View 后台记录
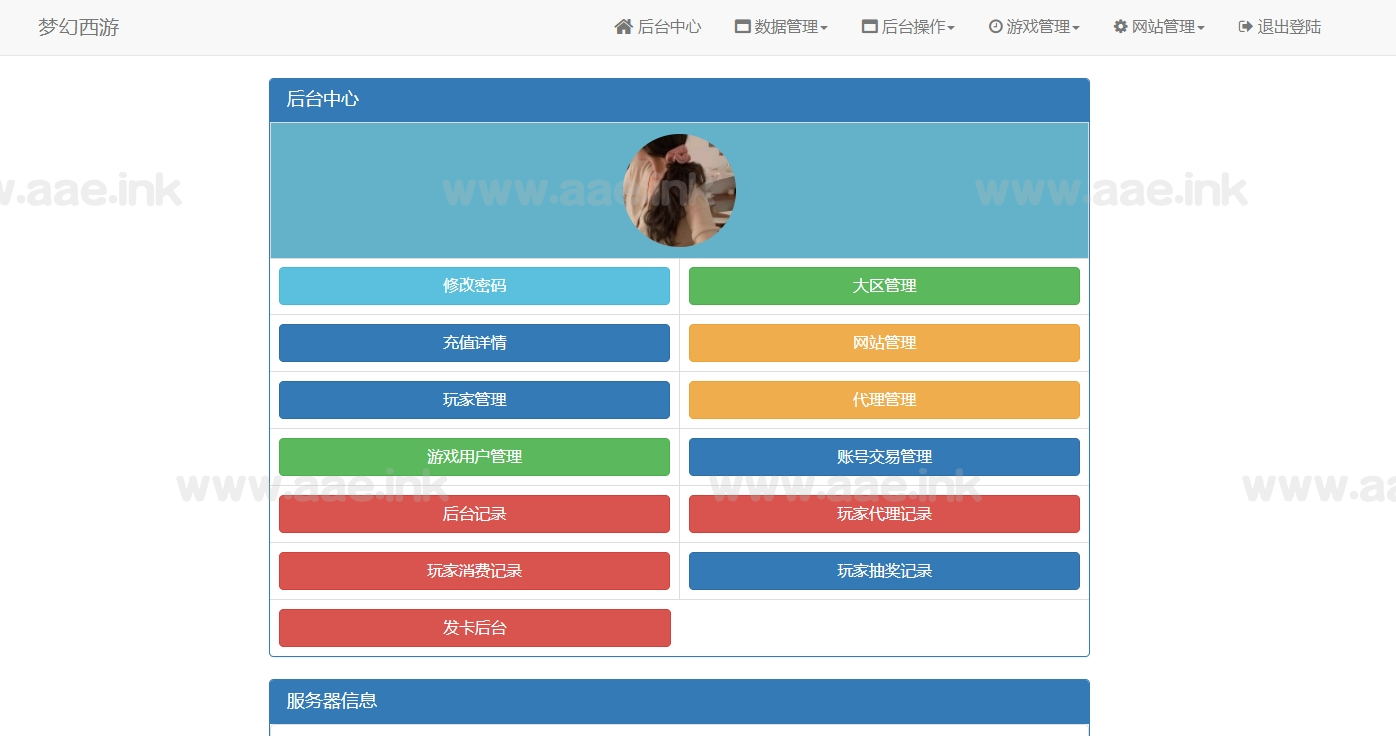The width and height of the screenshot is (1396, 736). pos(474,514)
